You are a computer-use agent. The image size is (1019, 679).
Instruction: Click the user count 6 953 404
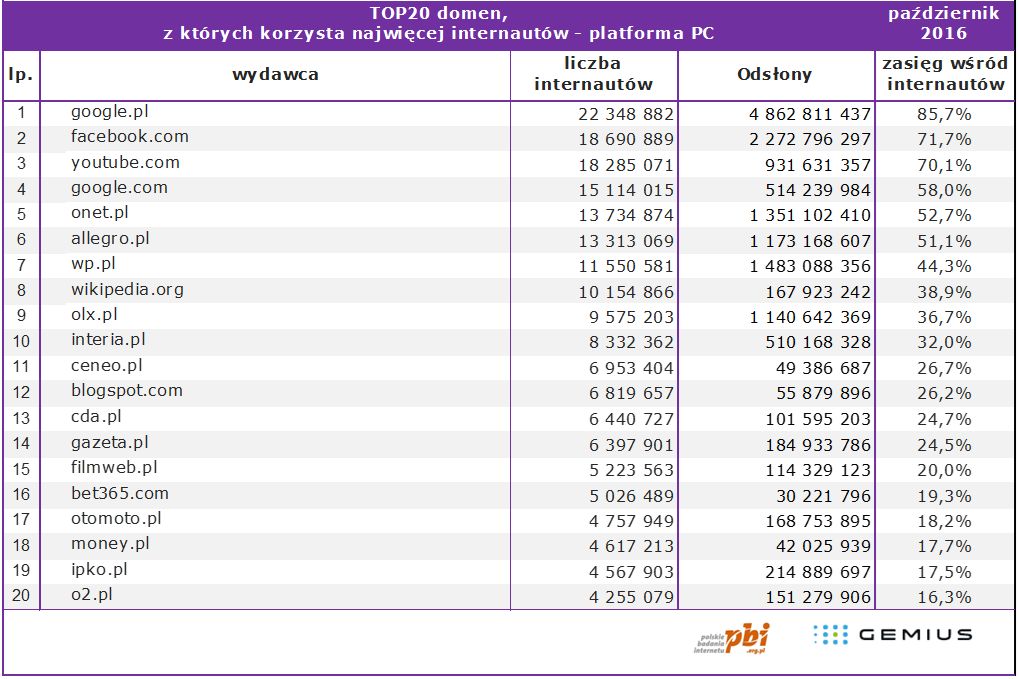[632, 368]
